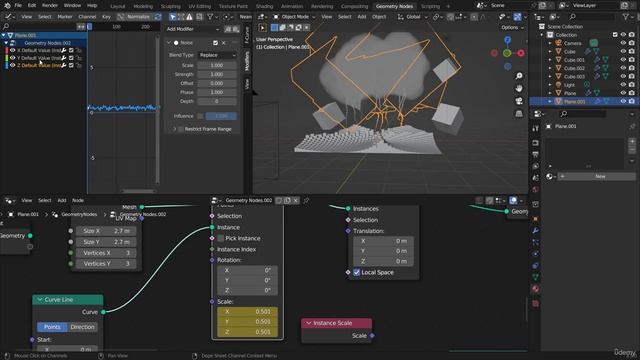Click the select box tool icon in viewport header

[x=262, y=28]
